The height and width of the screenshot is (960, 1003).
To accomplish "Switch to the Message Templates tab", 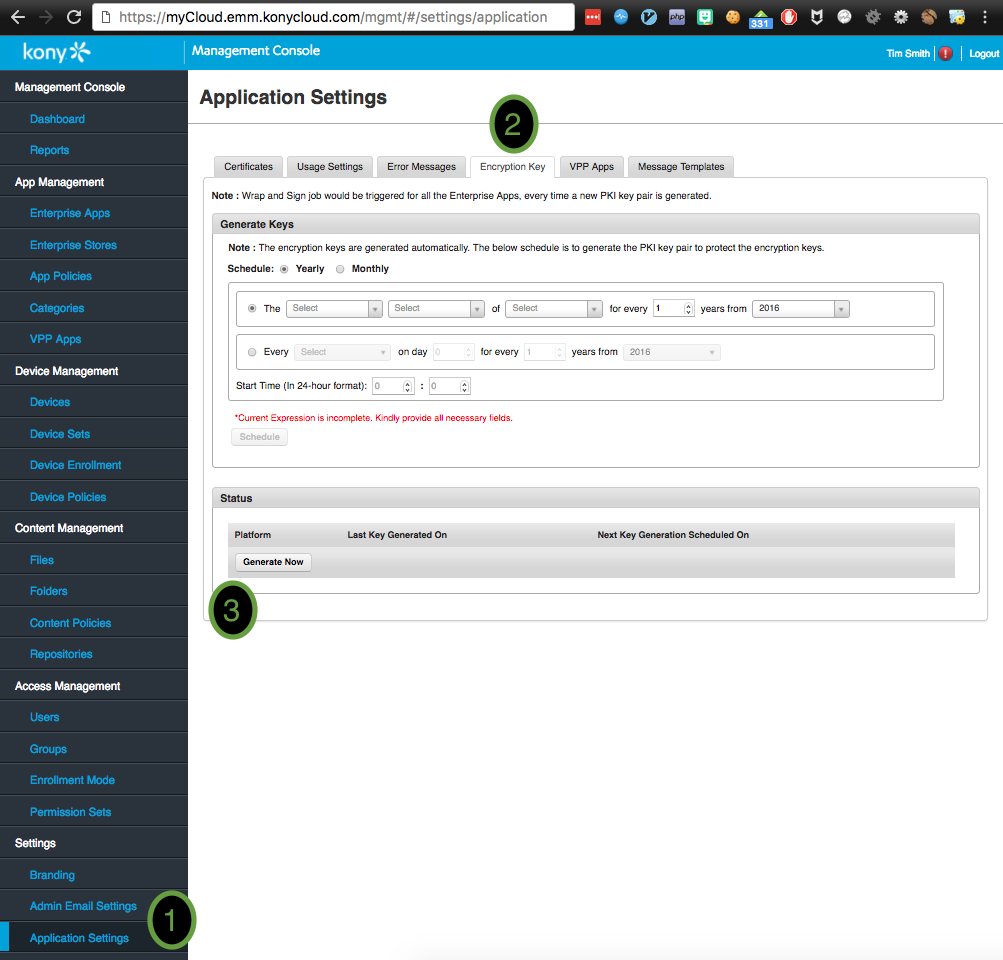I will [x=681, y=167].
